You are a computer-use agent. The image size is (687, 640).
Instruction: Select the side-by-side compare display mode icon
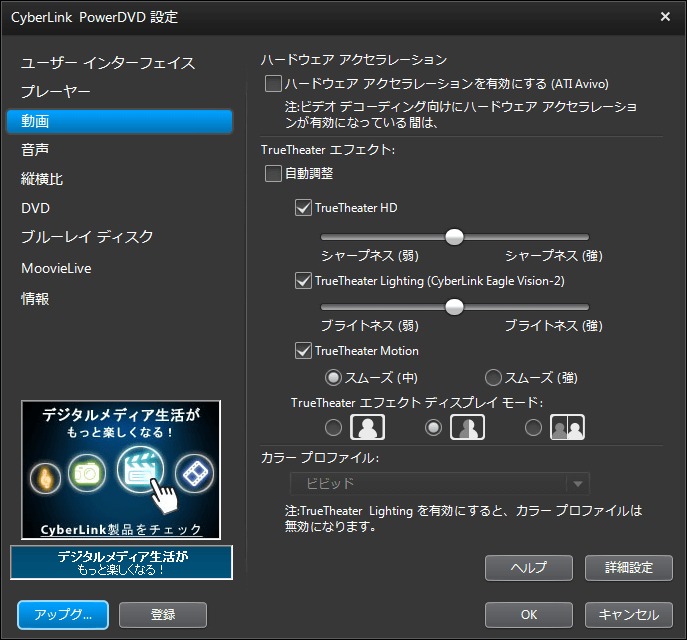click(567, 427)
